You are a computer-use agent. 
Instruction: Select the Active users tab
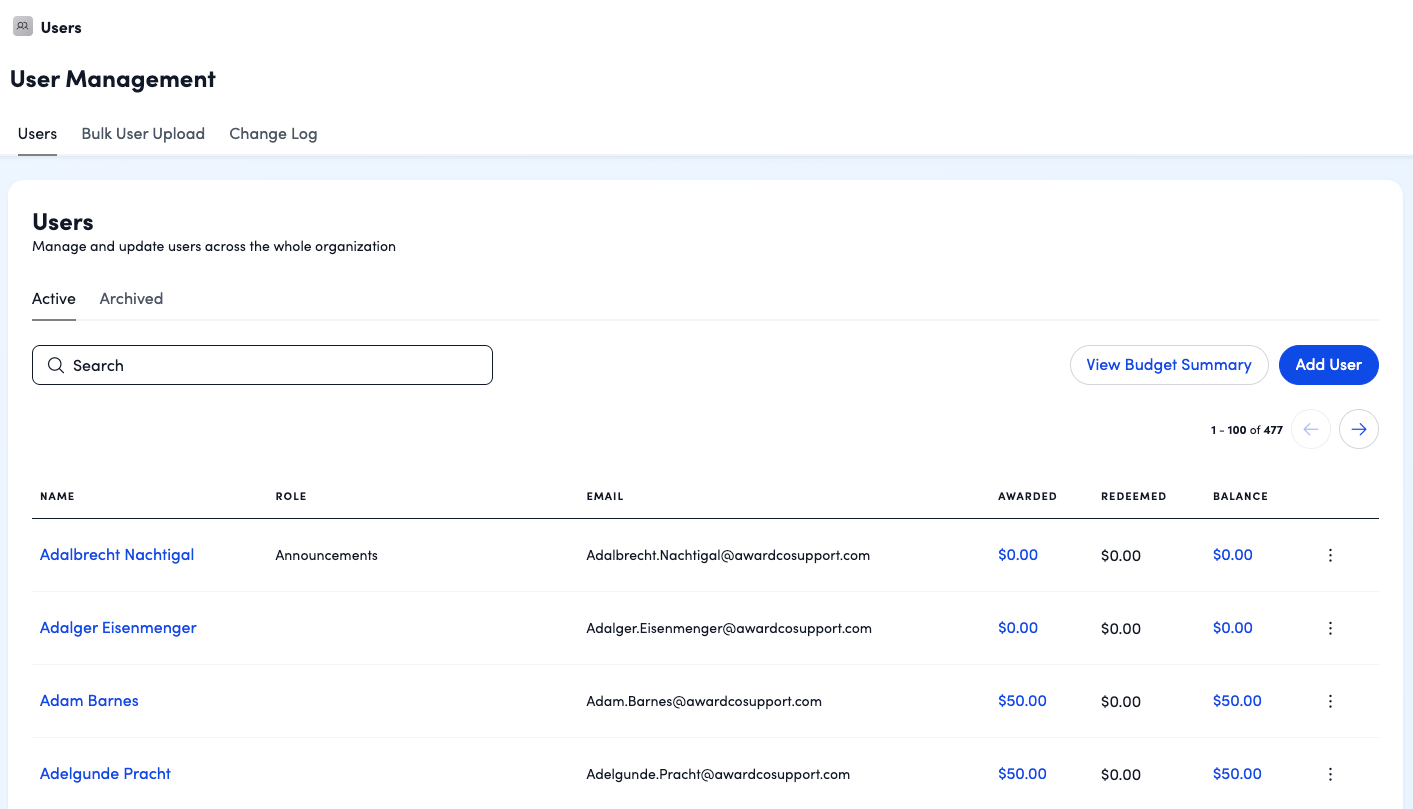pyautogui.click(x=54, y=299)
